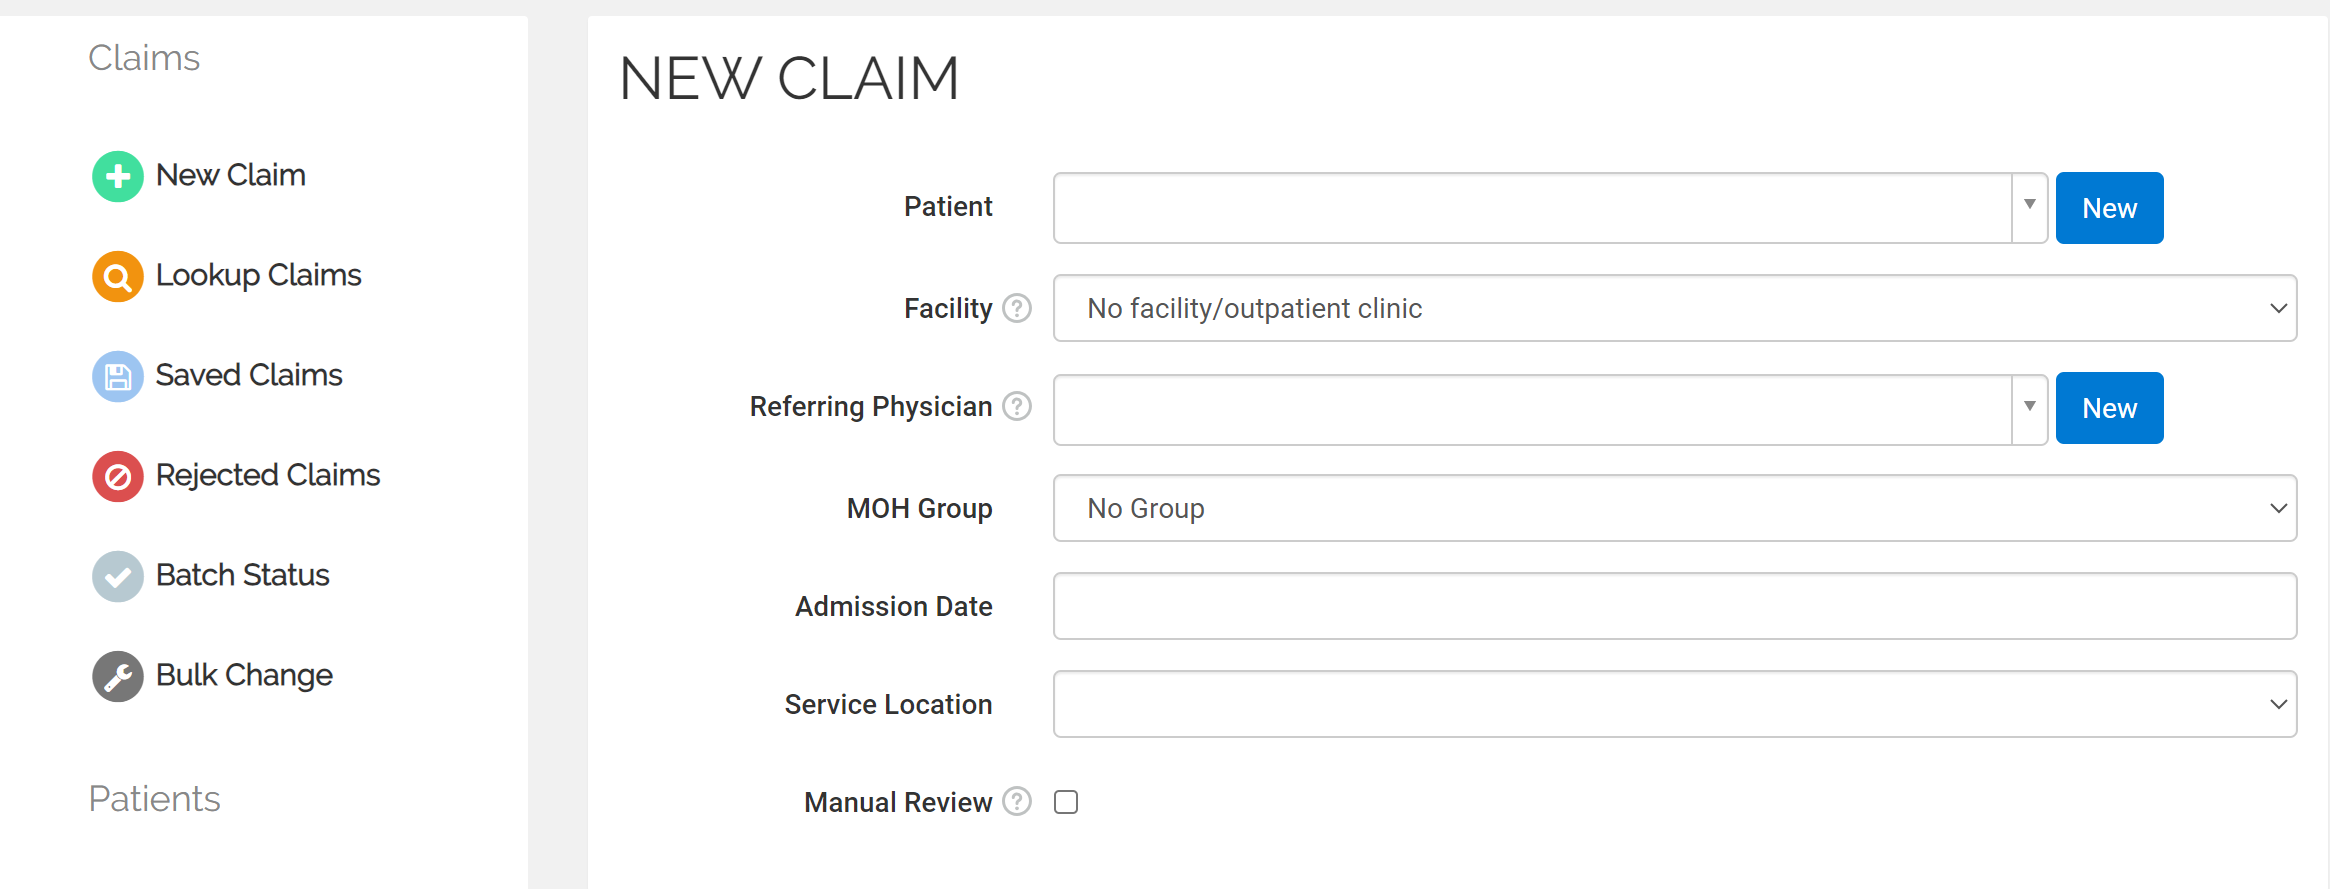Viewport: 2330px width, 889px height.
Task: Click the blue floppy Saved Claims icon
Action: [118, 377]
